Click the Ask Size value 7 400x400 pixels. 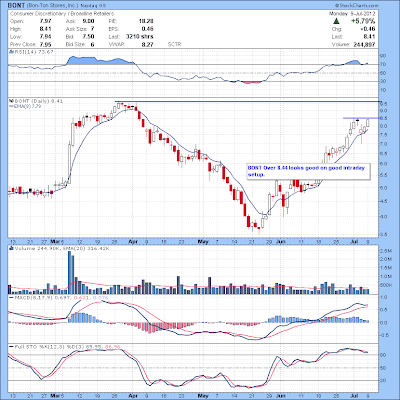click(92, 29)
